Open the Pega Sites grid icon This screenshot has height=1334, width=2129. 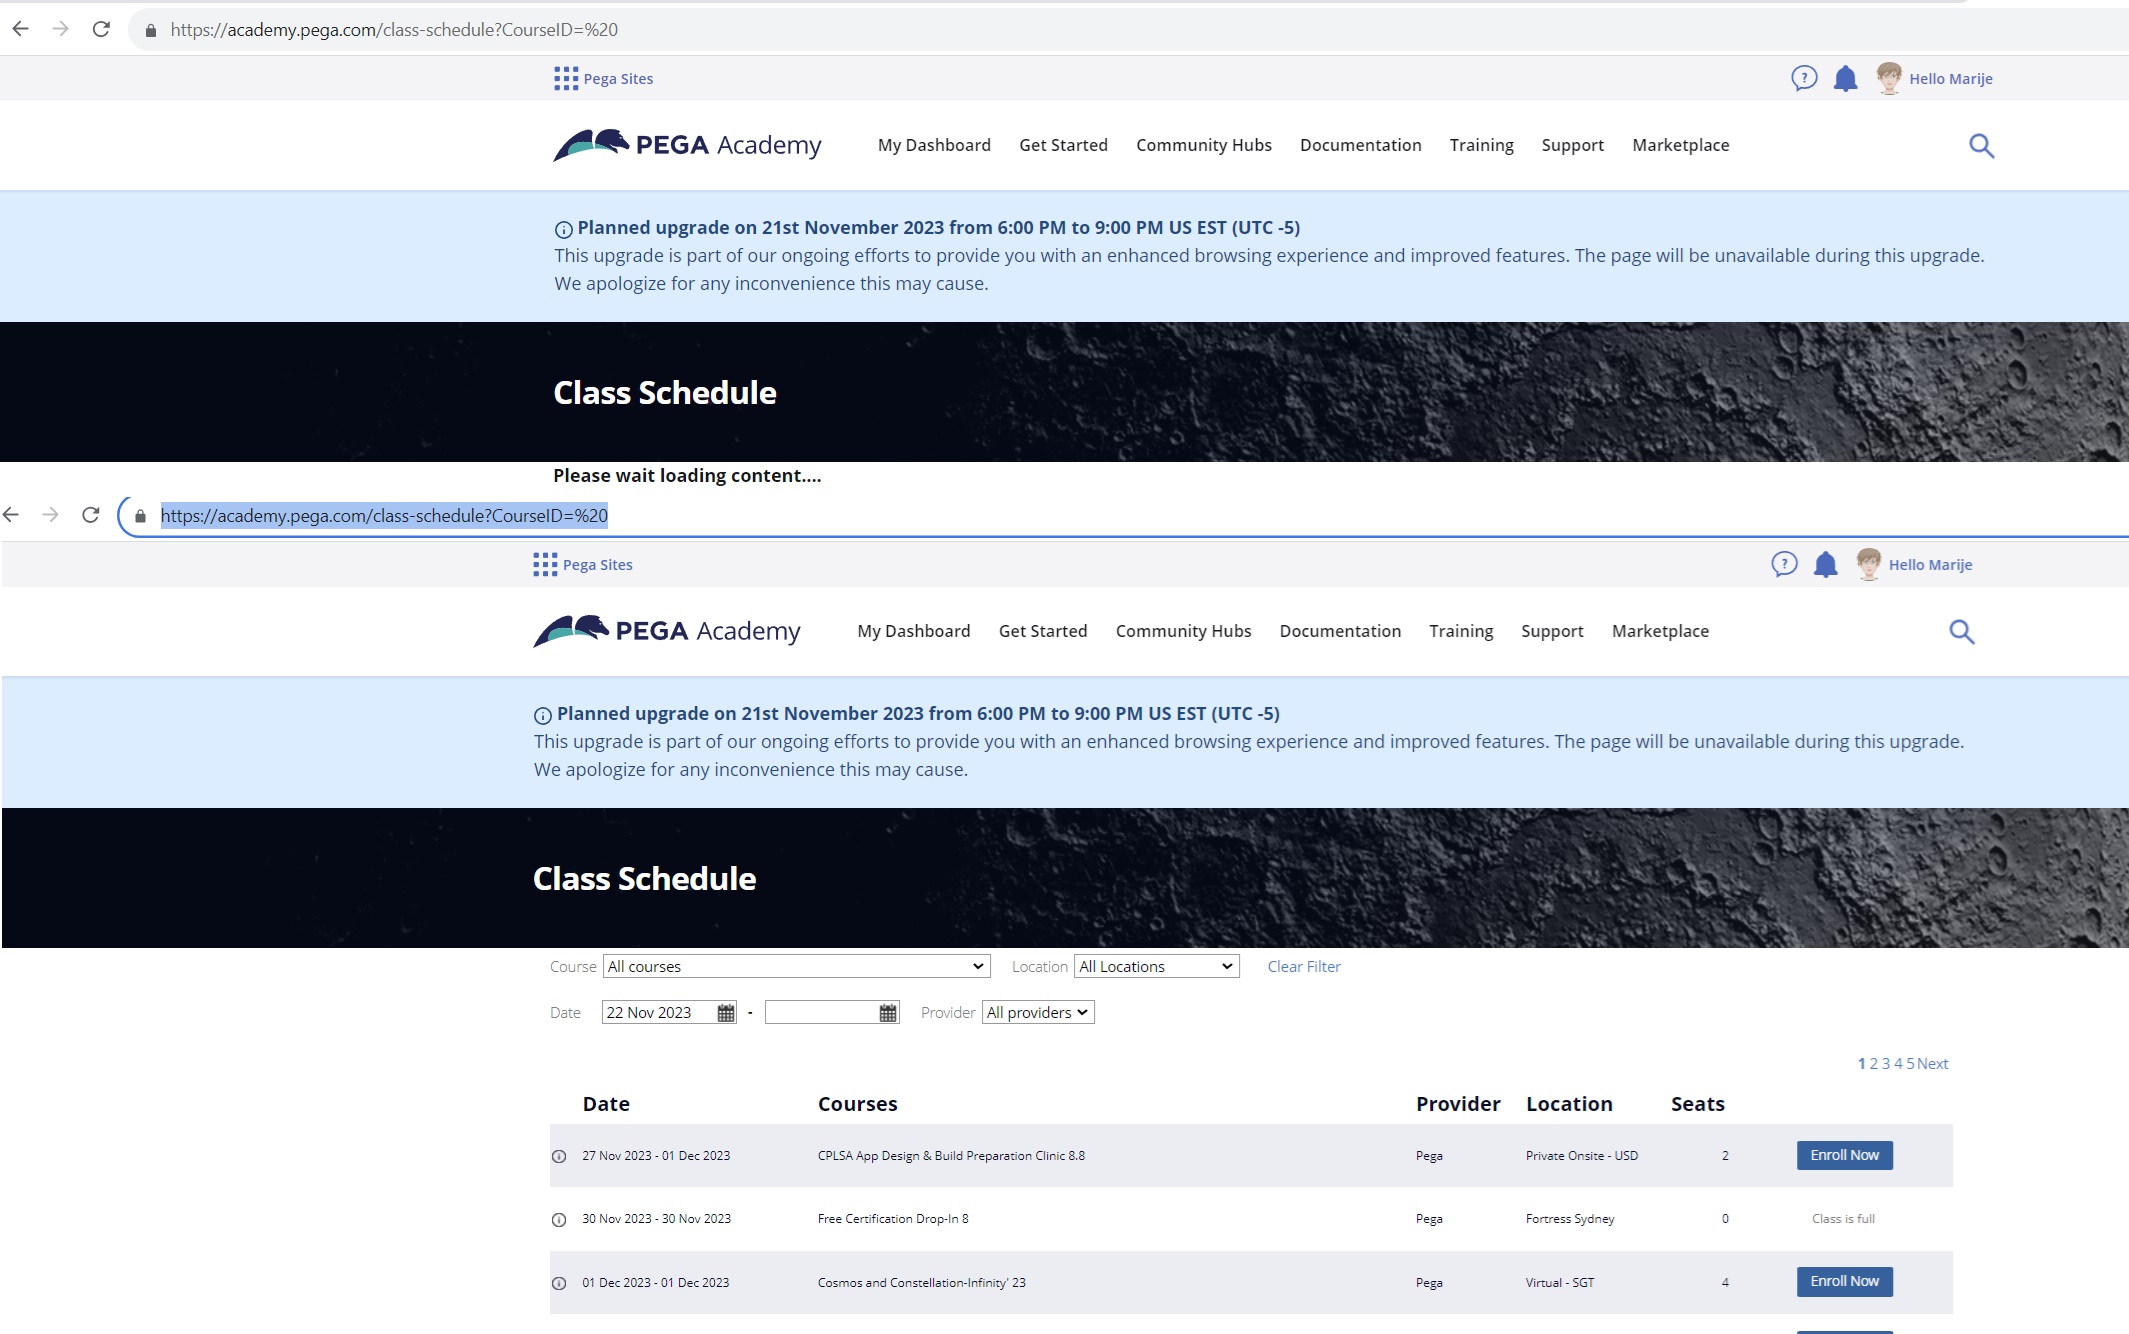546,564
